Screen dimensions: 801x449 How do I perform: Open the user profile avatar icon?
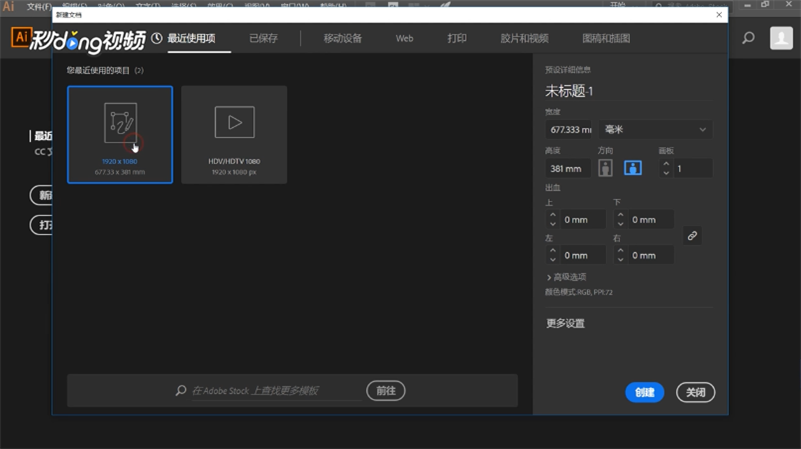coord(781,38)
